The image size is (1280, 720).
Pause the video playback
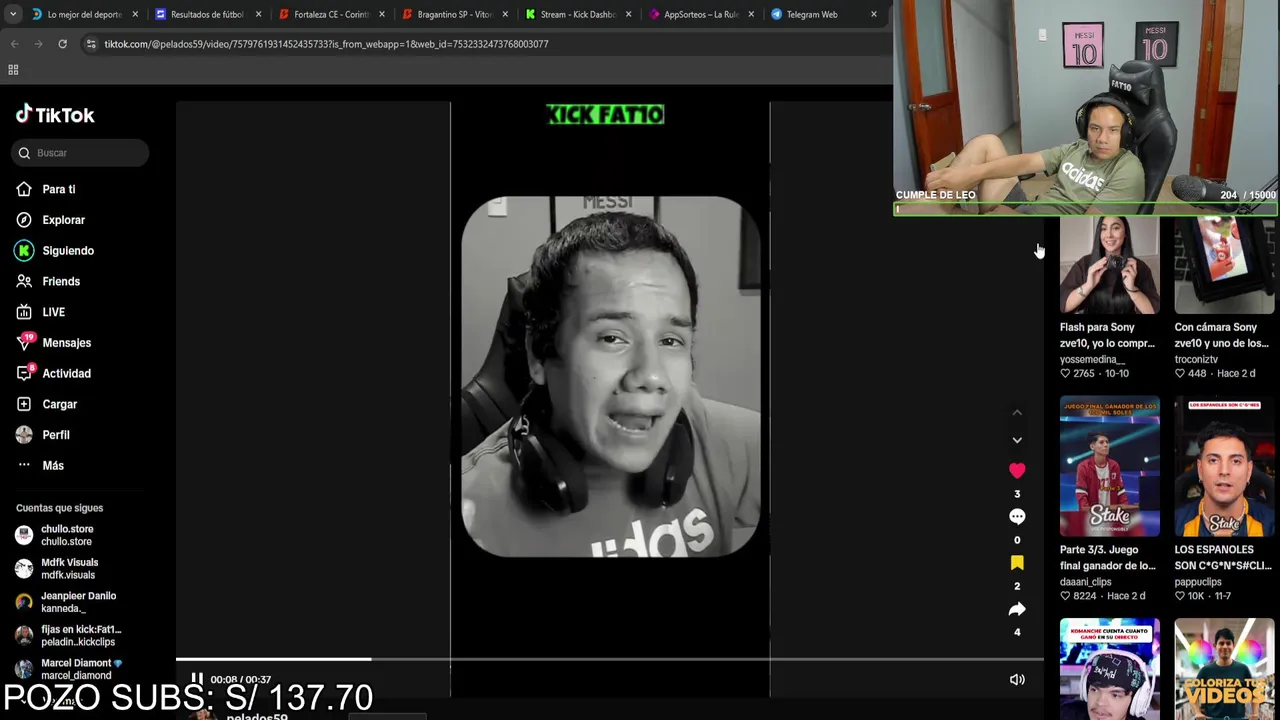click(x=197, y=679)
